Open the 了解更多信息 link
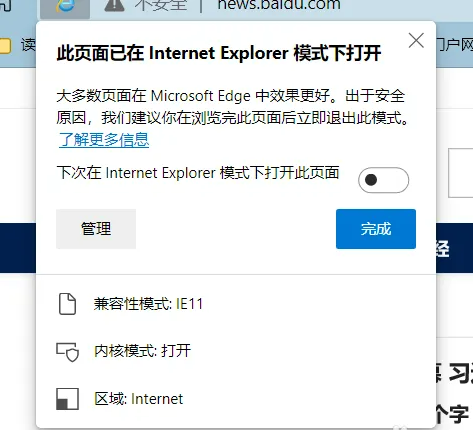Screen dimensions: 474x430 coord(104,139)
